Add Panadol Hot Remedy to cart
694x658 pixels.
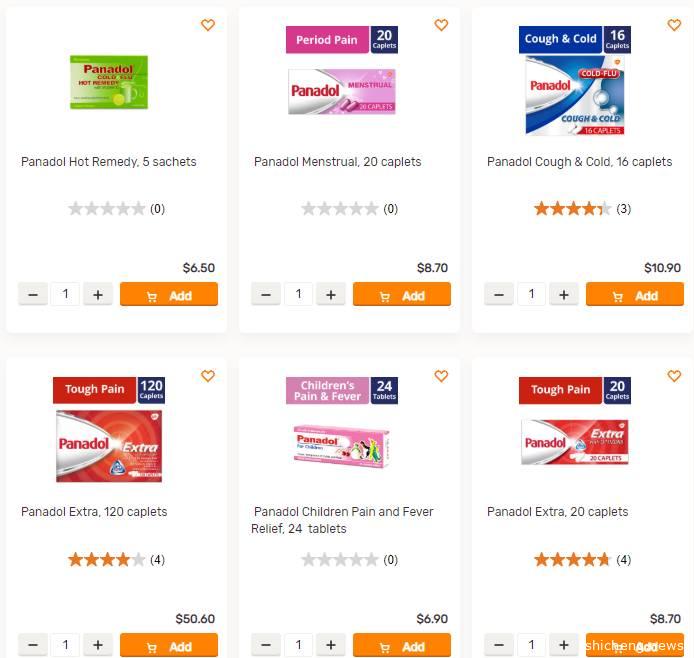click(169, 295)
